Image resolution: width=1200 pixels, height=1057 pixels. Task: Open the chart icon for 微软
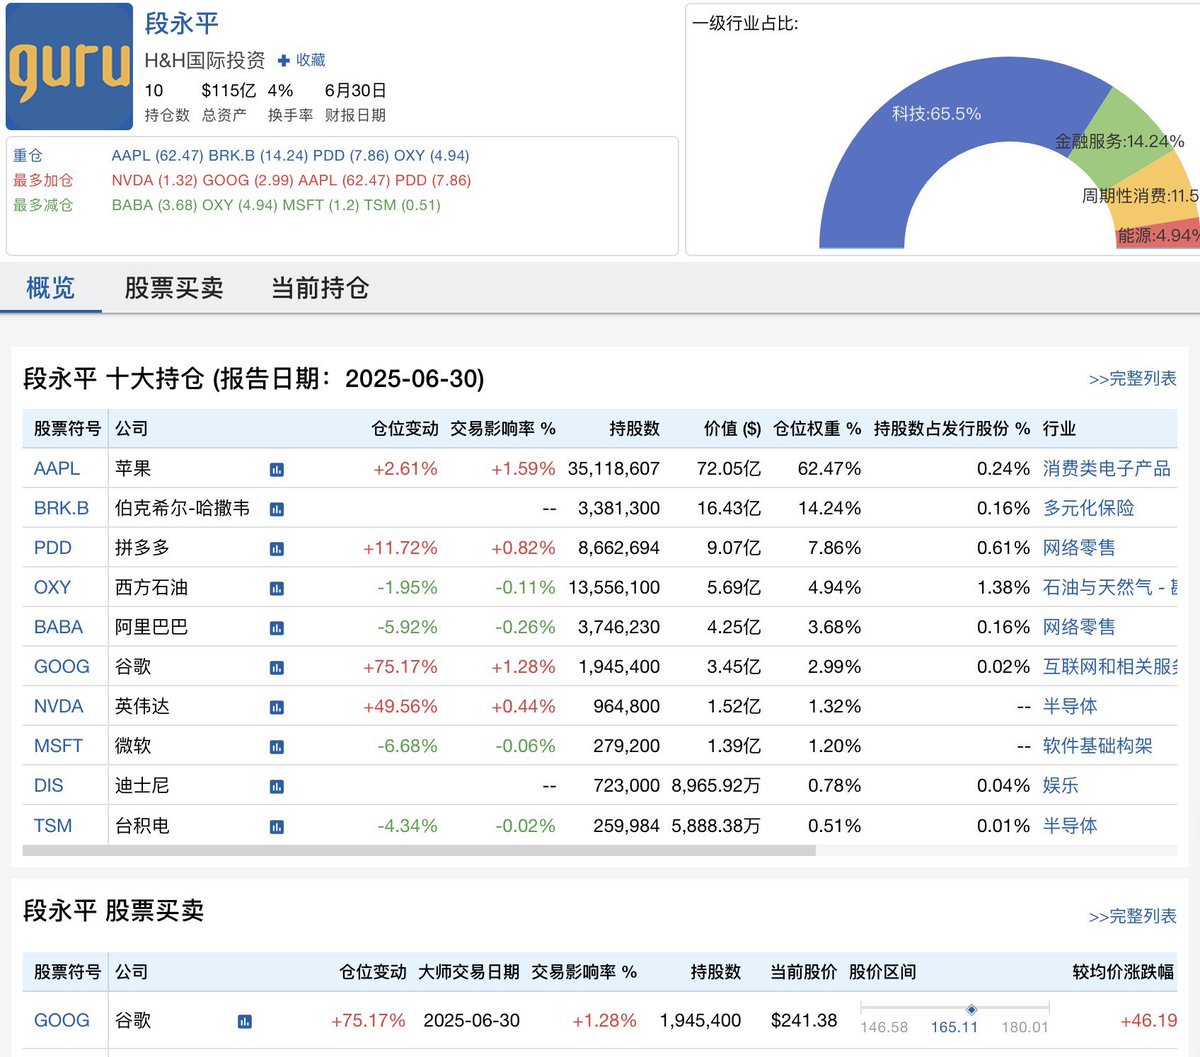(x=276, y=746)
